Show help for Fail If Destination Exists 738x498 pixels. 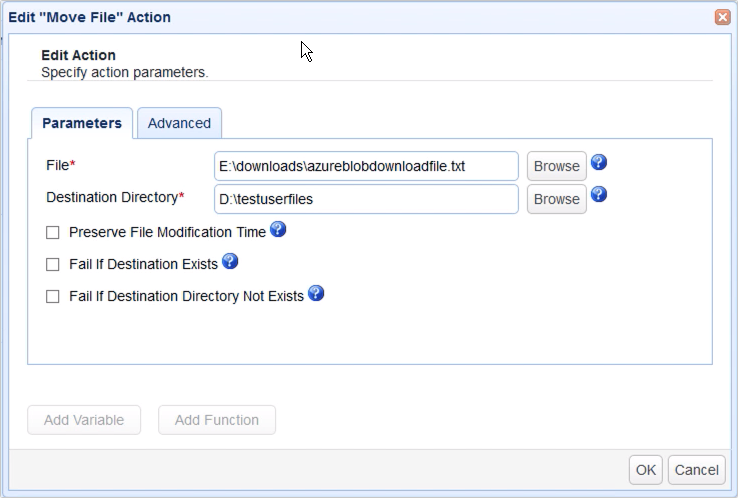click(x=229, y=262)
